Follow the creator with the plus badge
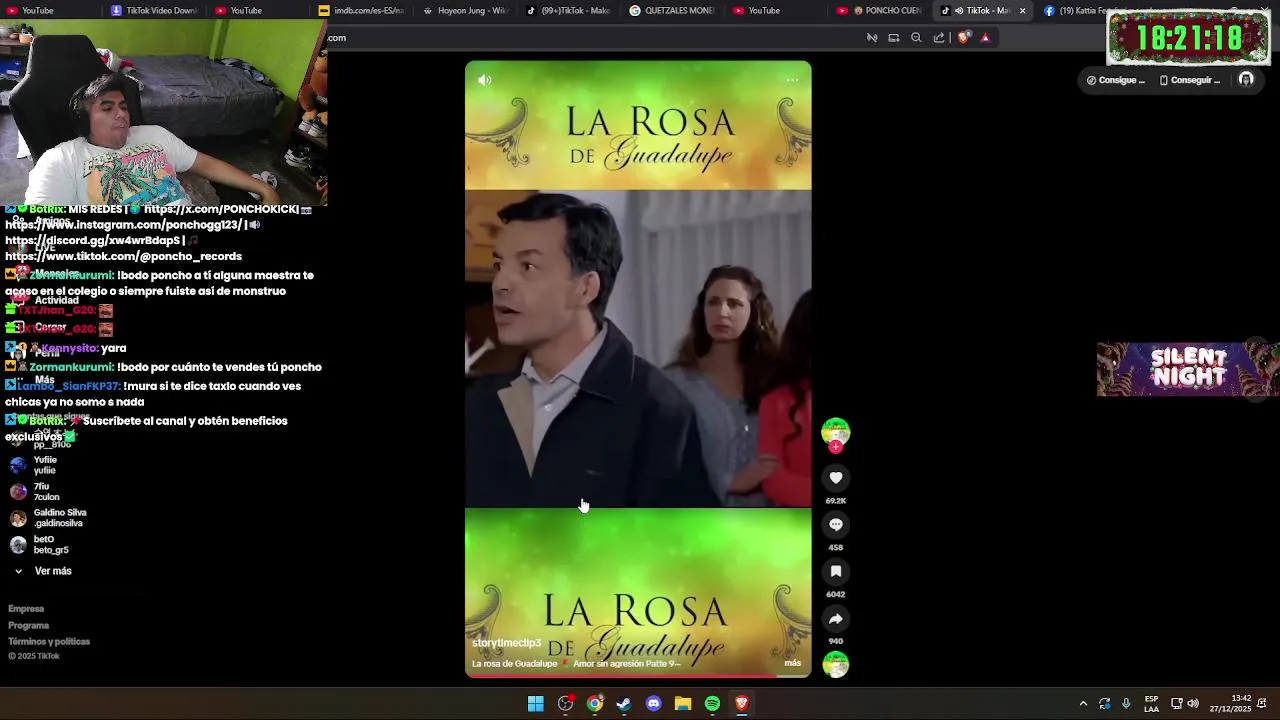The width and height of the screenshot is (1280, 720). [x=836, y=447]
